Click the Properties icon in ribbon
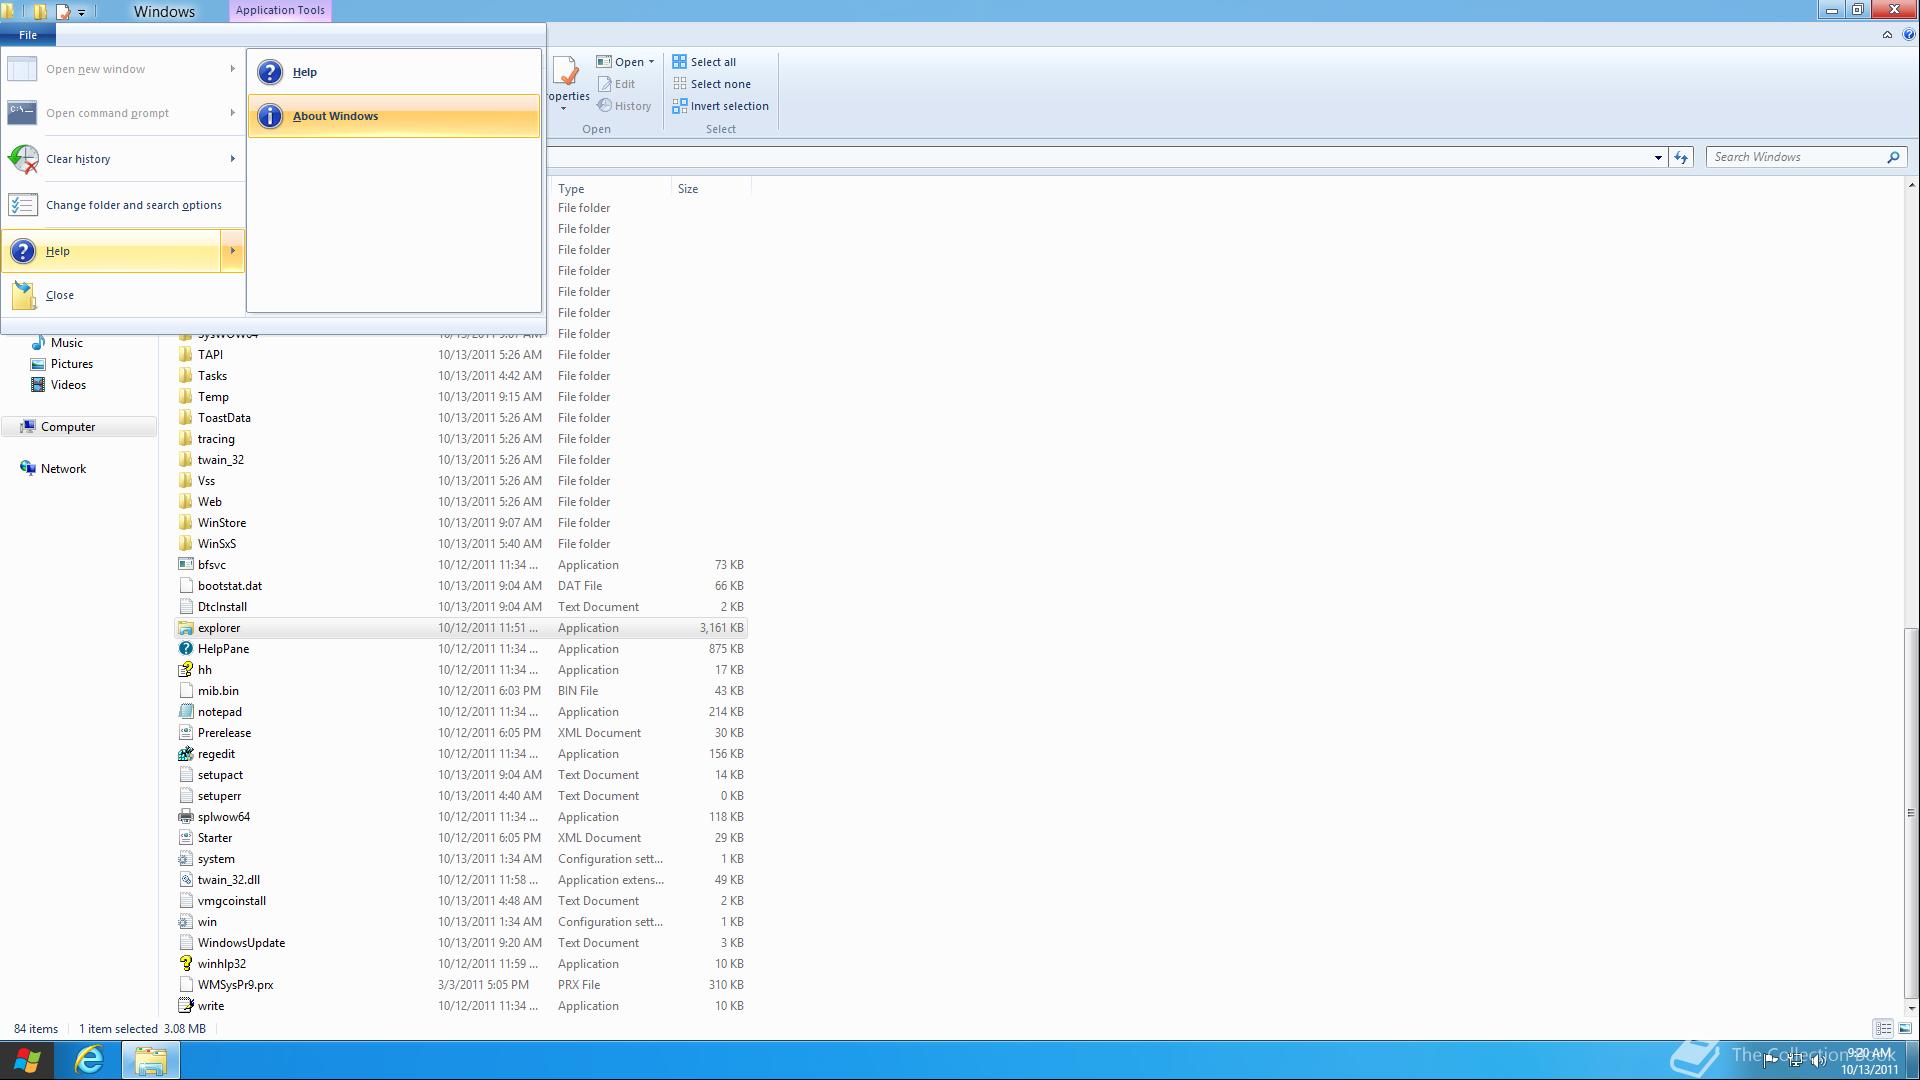Viewport: 1920px width, 1080px height. 567,72
